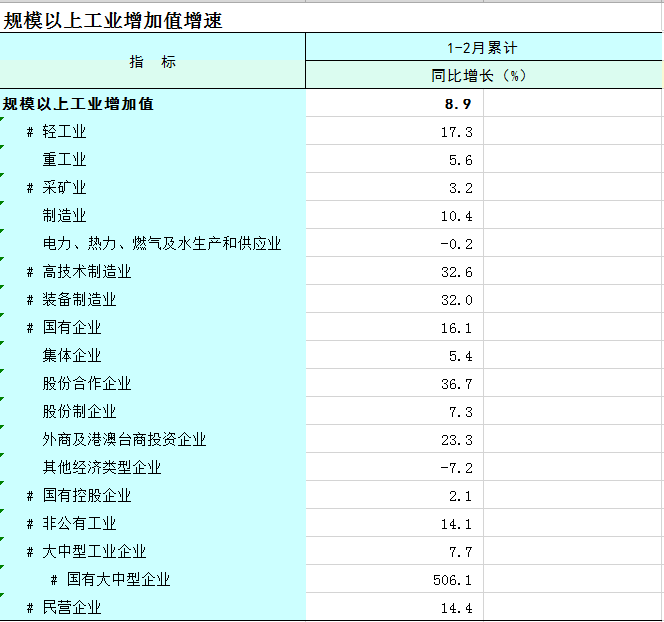
Task: Click the 8.9 value cell
Action: point(456,104)
